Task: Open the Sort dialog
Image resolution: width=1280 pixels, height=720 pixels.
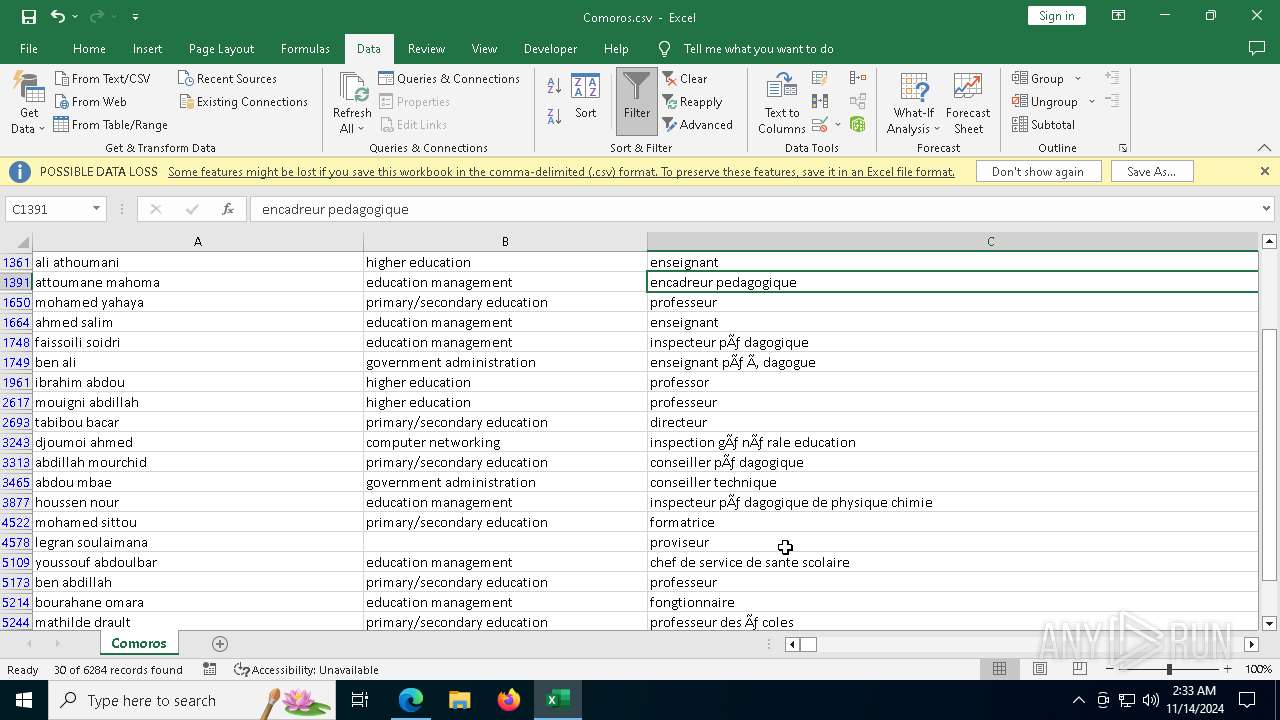Action: pos(585,96)
